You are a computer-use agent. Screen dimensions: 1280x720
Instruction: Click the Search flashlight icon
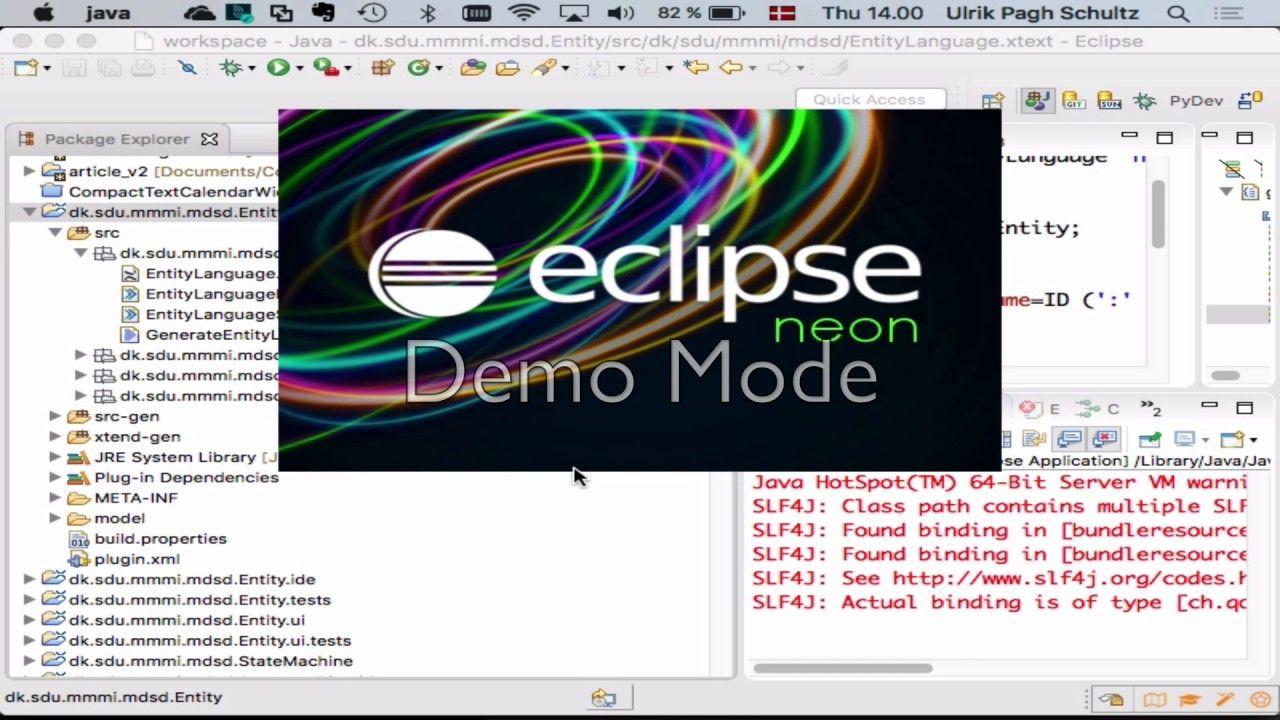543,68
